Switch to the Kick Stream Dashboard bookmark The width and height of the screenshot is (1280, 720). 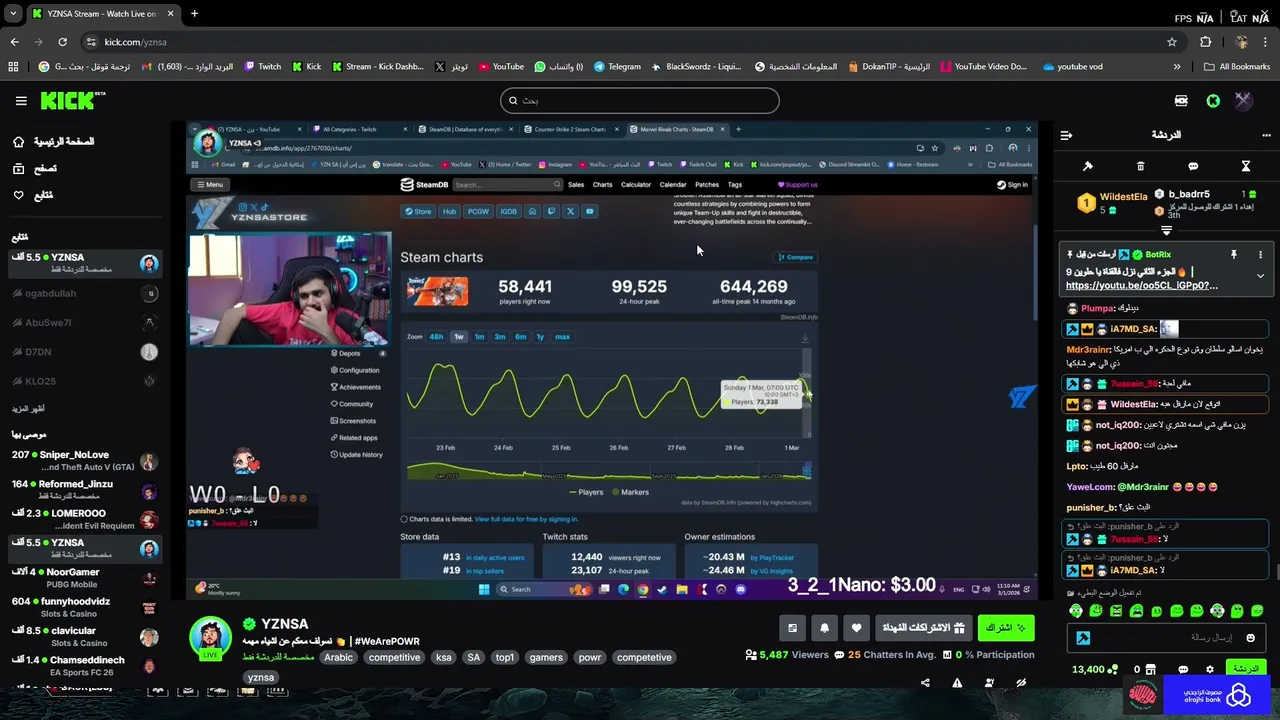pos(377,67)
